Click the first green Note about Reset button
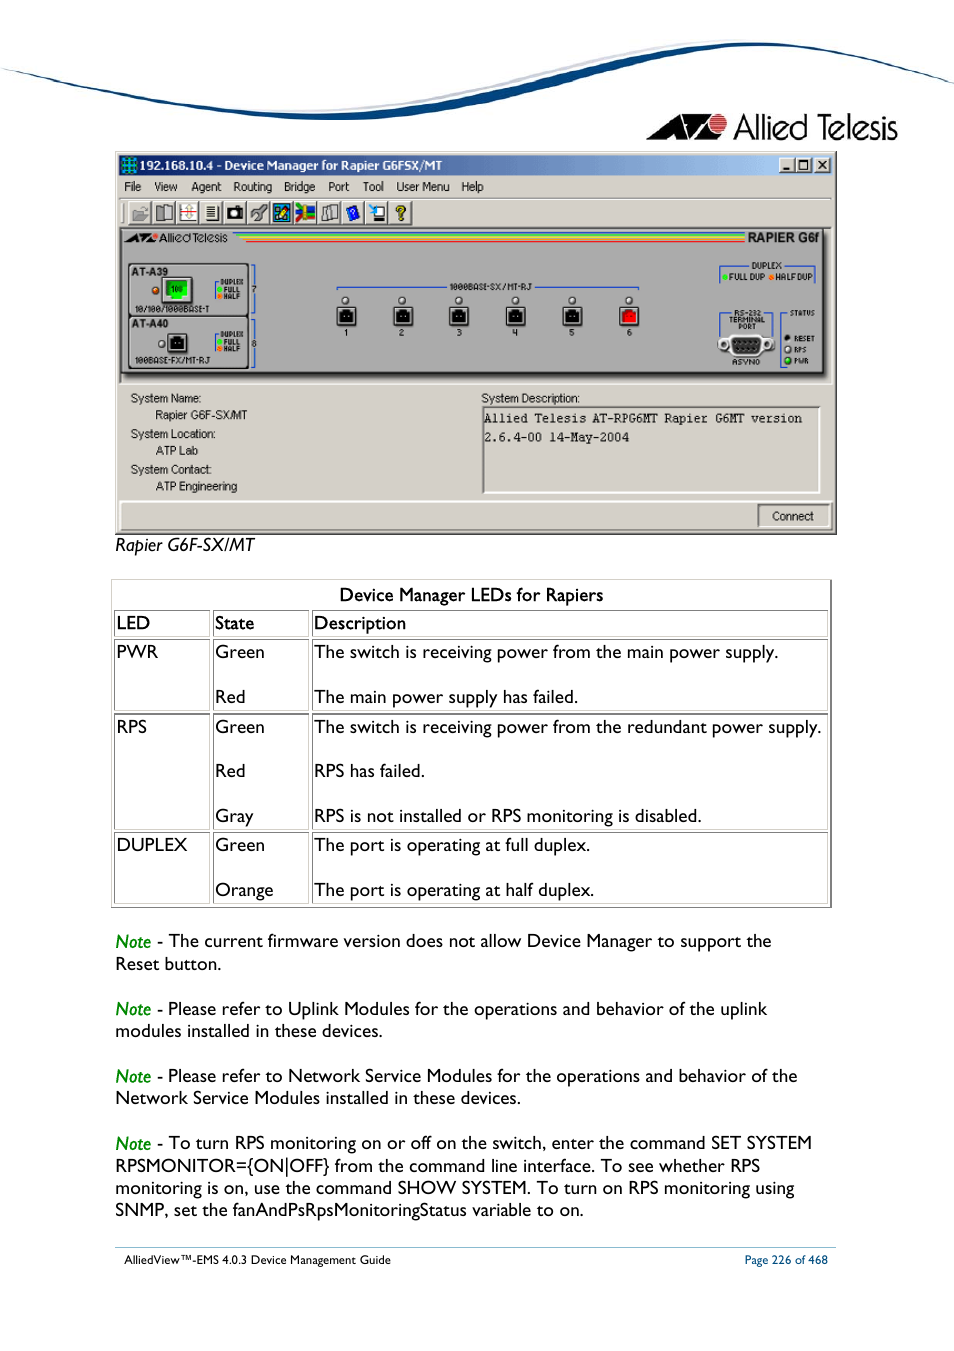The height and width of the screenshot is (1351, 954). tap(133, 942)
